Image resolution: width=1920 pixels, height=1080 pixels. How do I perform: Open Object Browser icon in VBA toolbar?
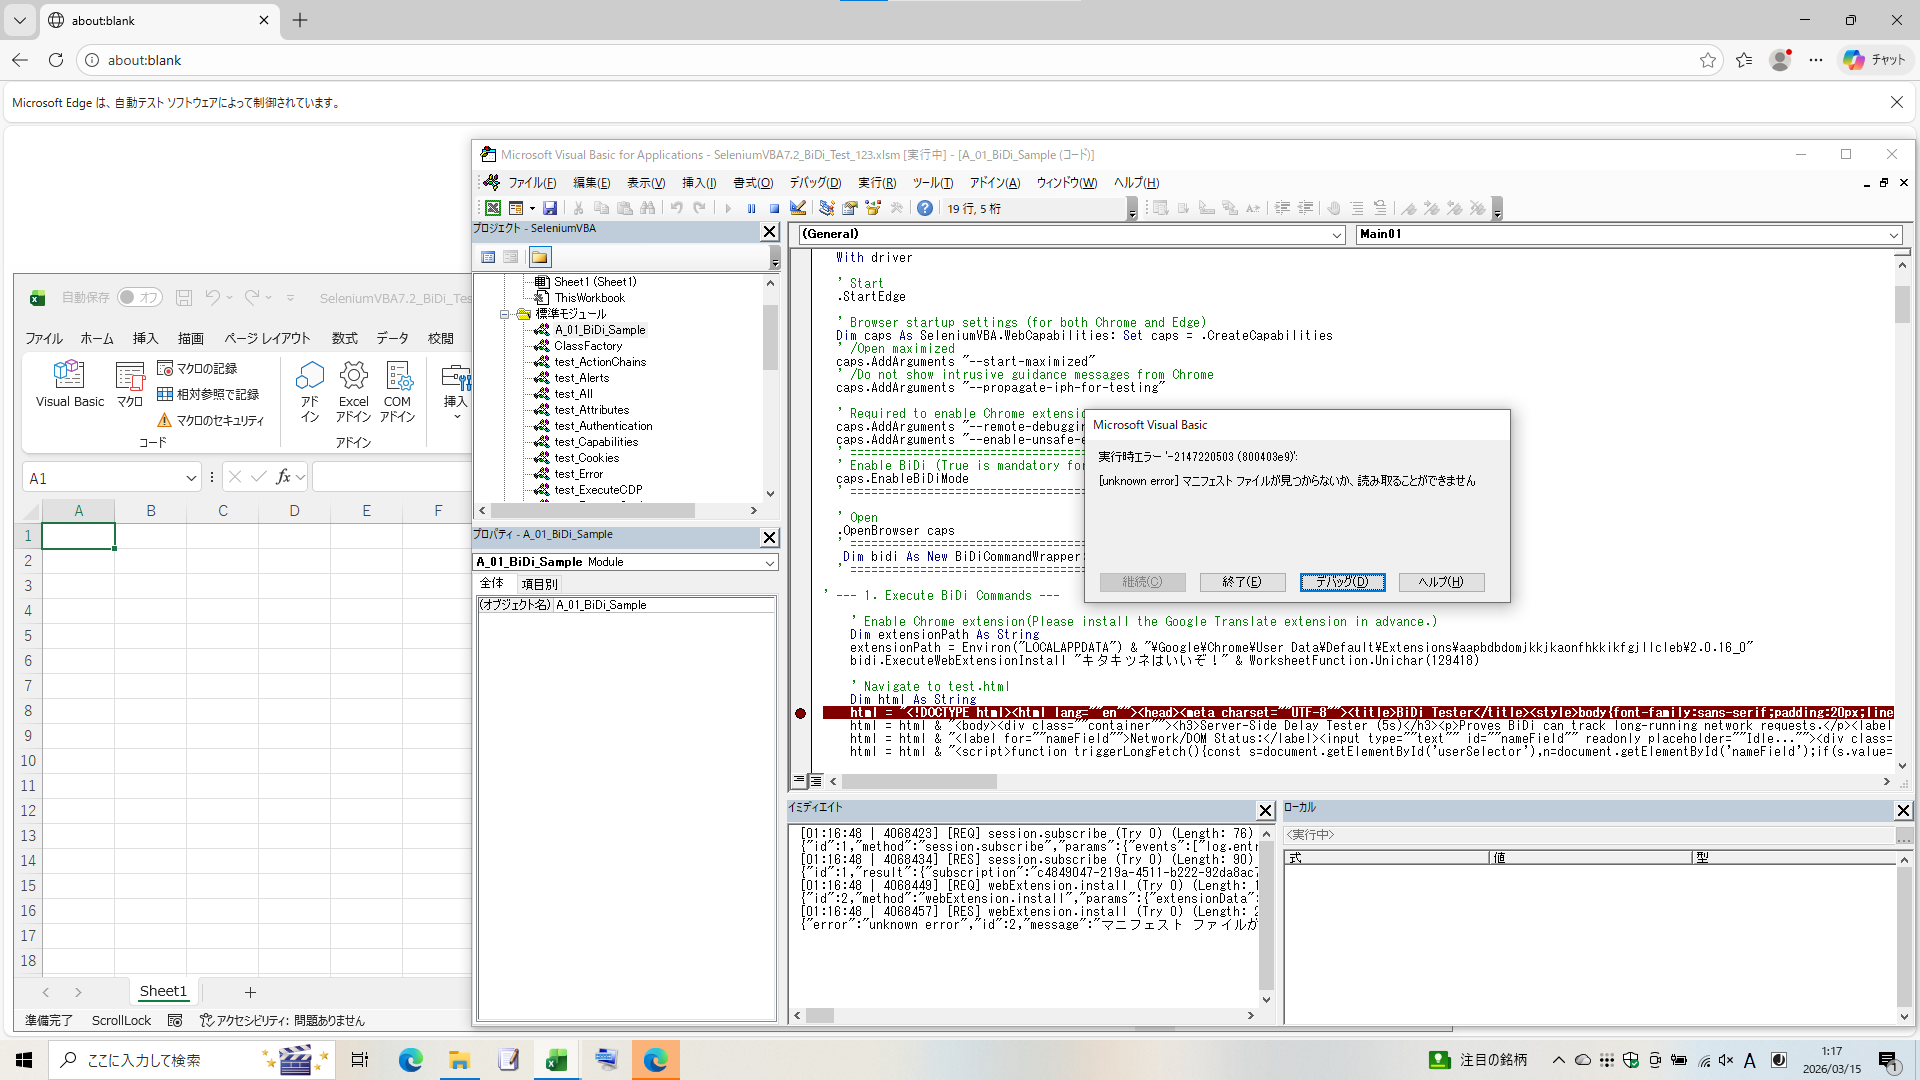873,208
